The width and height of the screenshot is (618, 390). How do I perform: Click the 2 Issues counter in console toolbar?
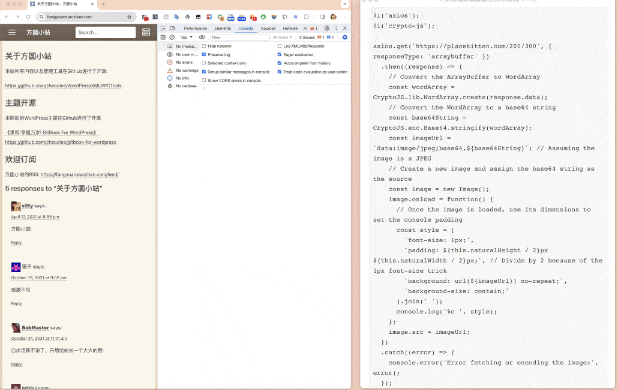(x=316, y=37)
